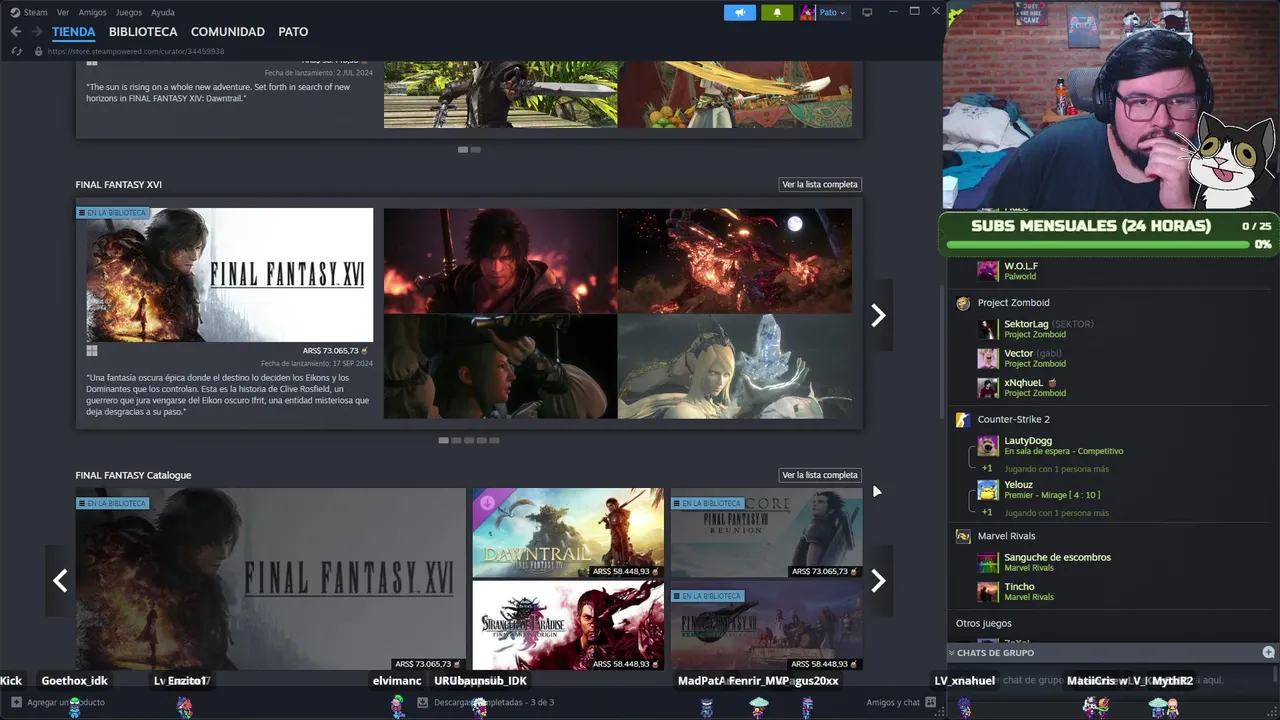This screenshot has width=1280, height=720.
Task: Open Amigos y chat button
Action: tap(901, 702)
